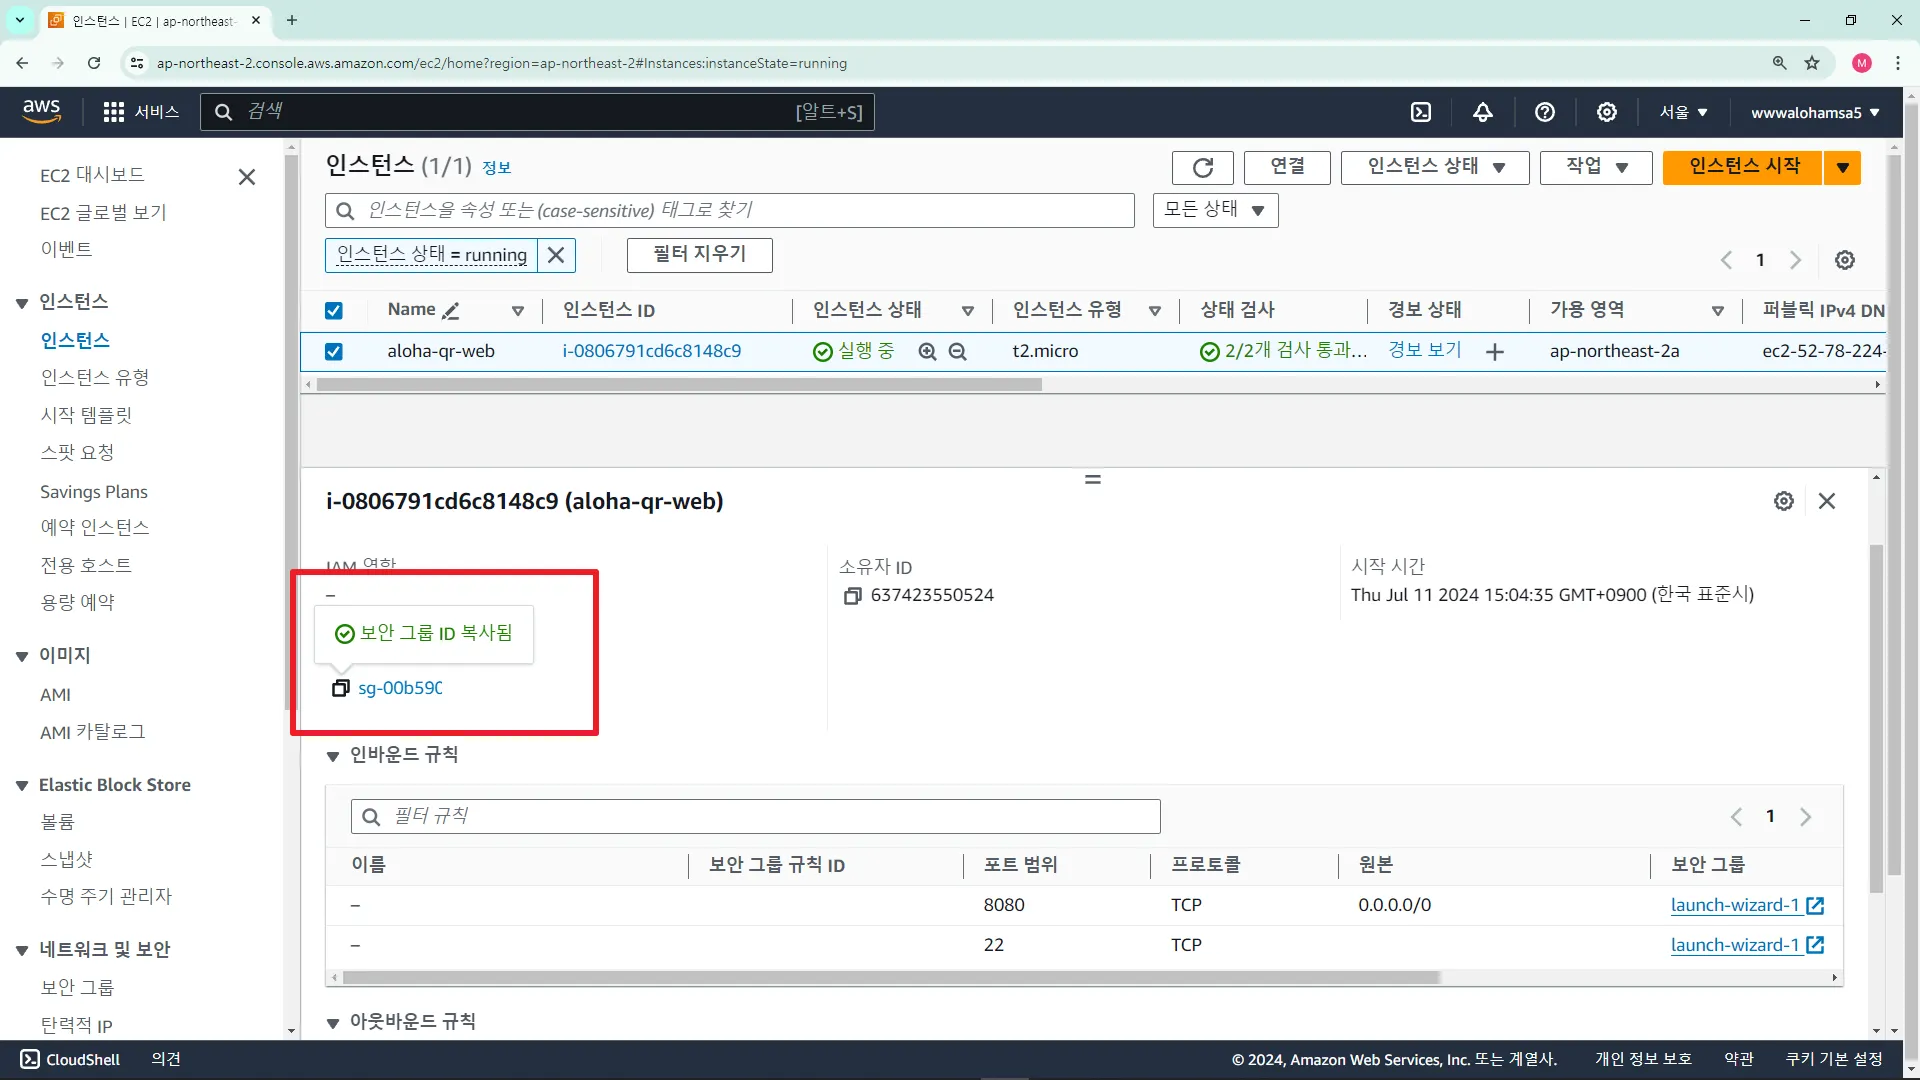Open the AWS help question mark icon

(x=1545, y=112)
